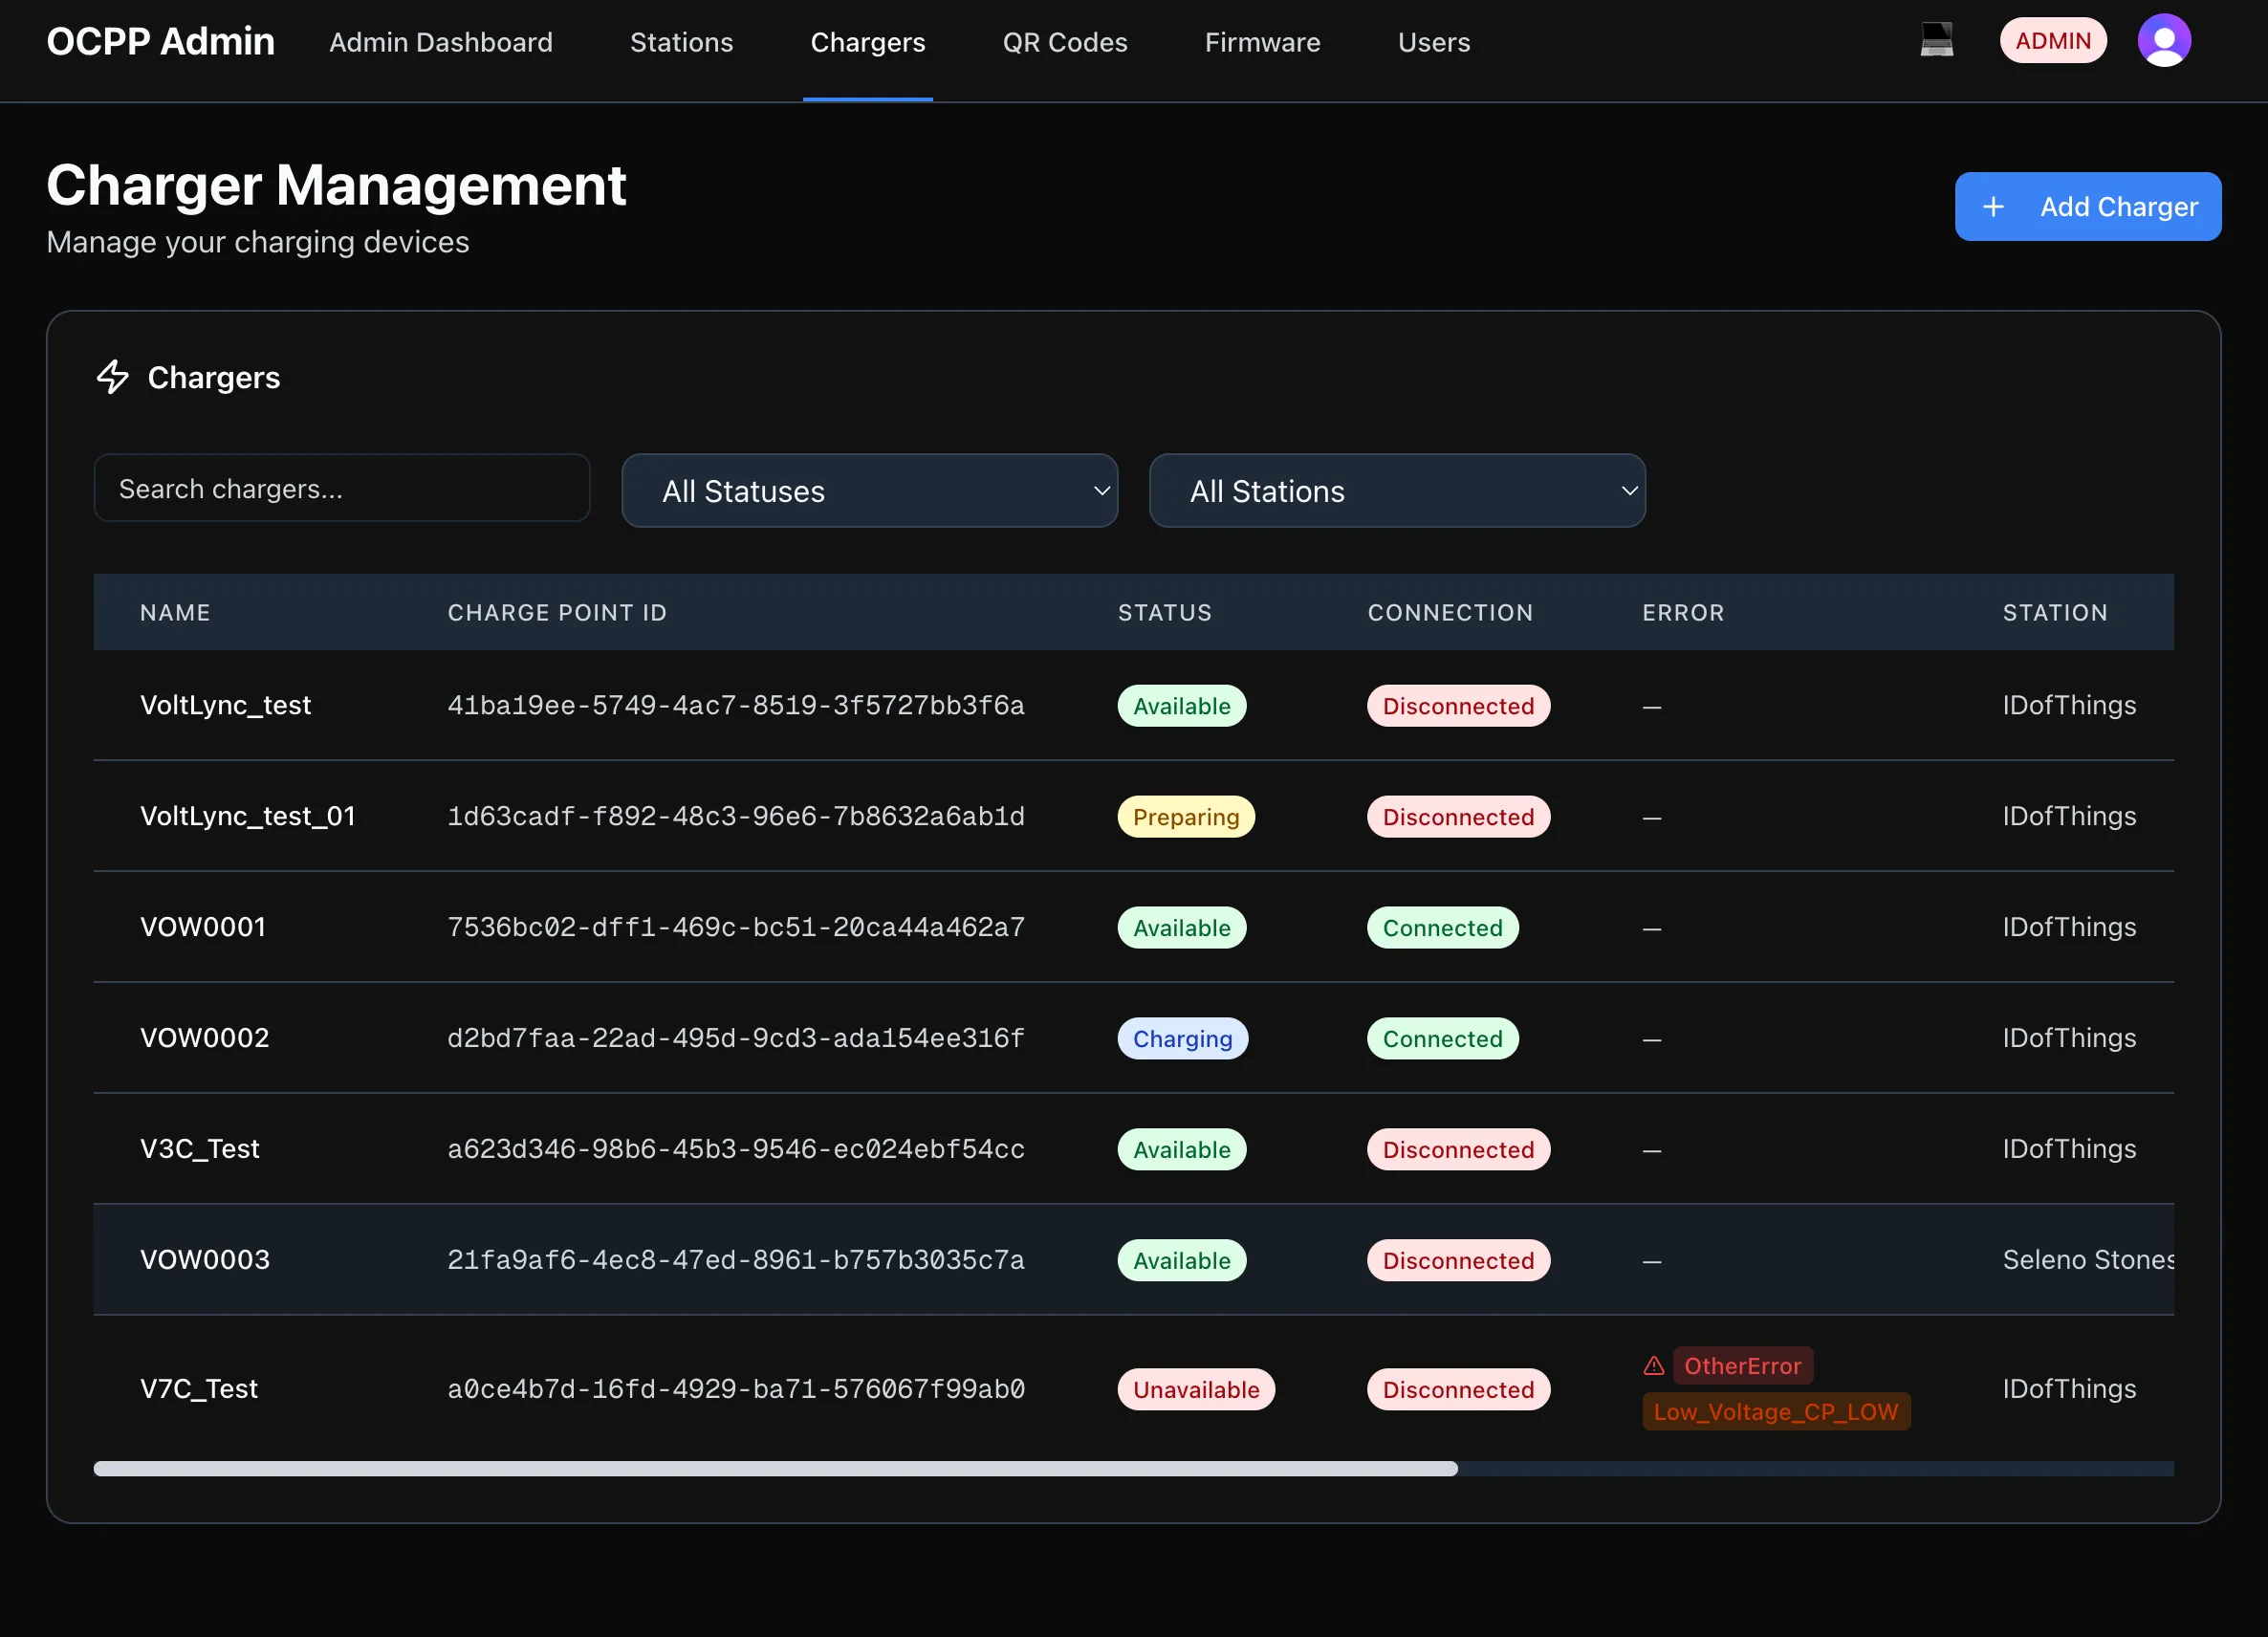
Task: Select the VOW0003 charger name
Action: [205, 1260]
